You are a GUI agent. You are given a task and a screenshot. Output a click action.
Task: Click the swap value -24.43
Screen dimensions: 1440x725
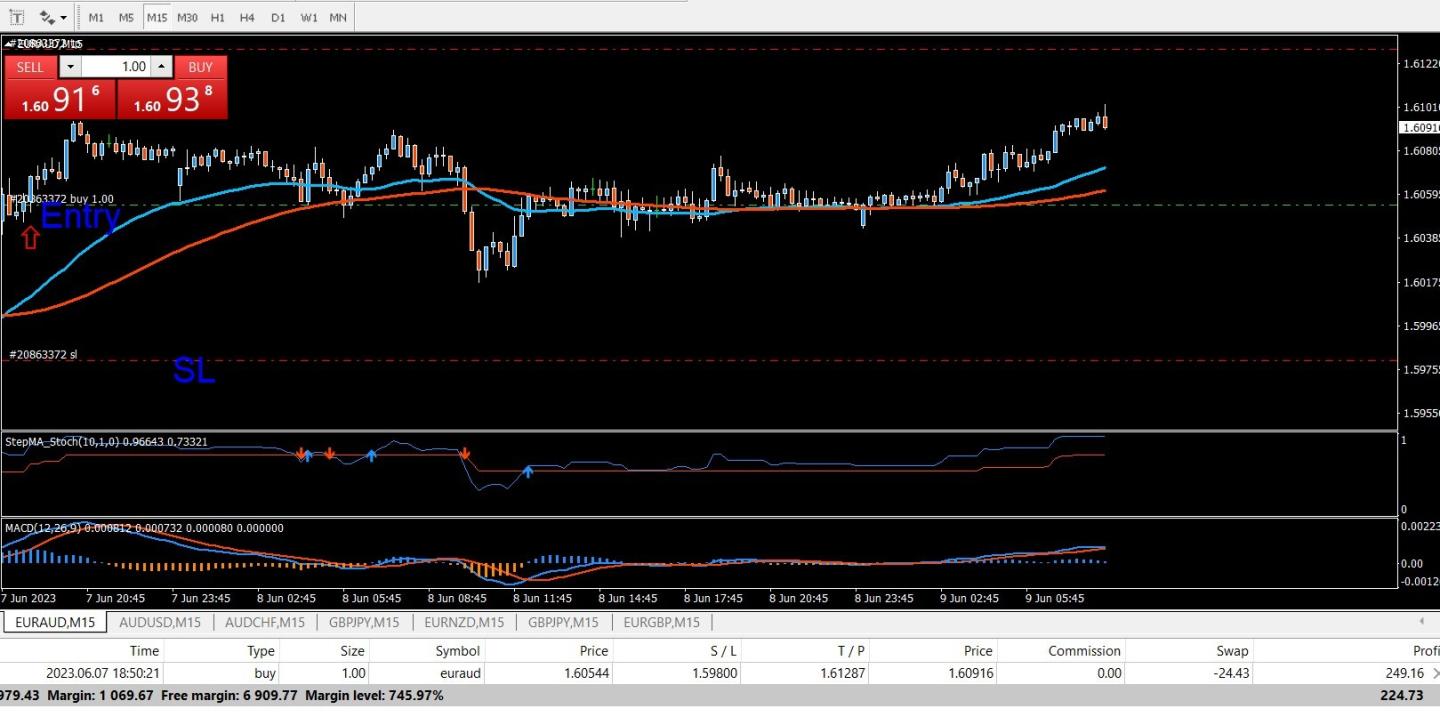(1230, 673)
